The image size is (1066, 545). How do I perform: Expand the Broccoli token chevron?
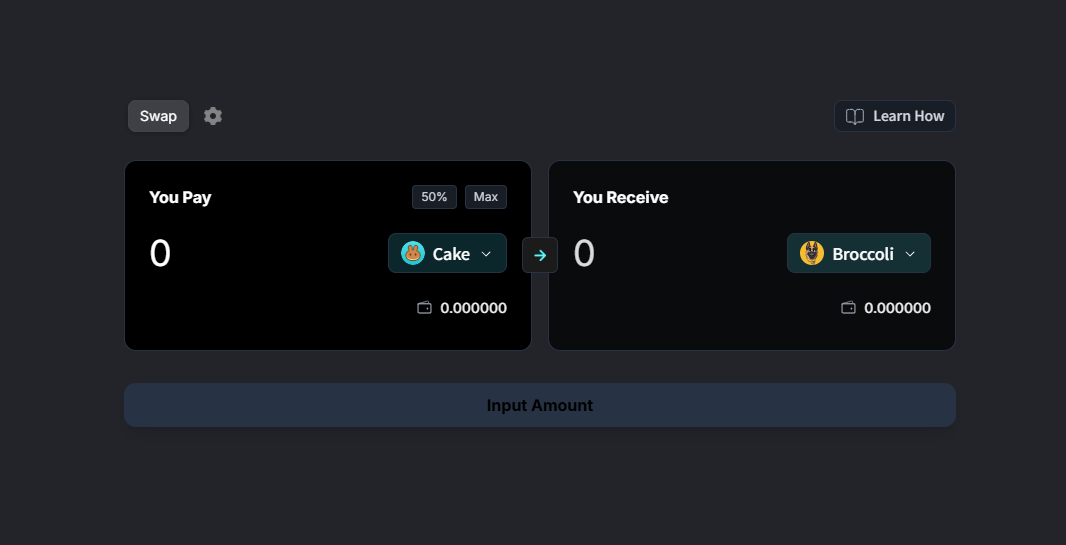[x=910, y=253]
